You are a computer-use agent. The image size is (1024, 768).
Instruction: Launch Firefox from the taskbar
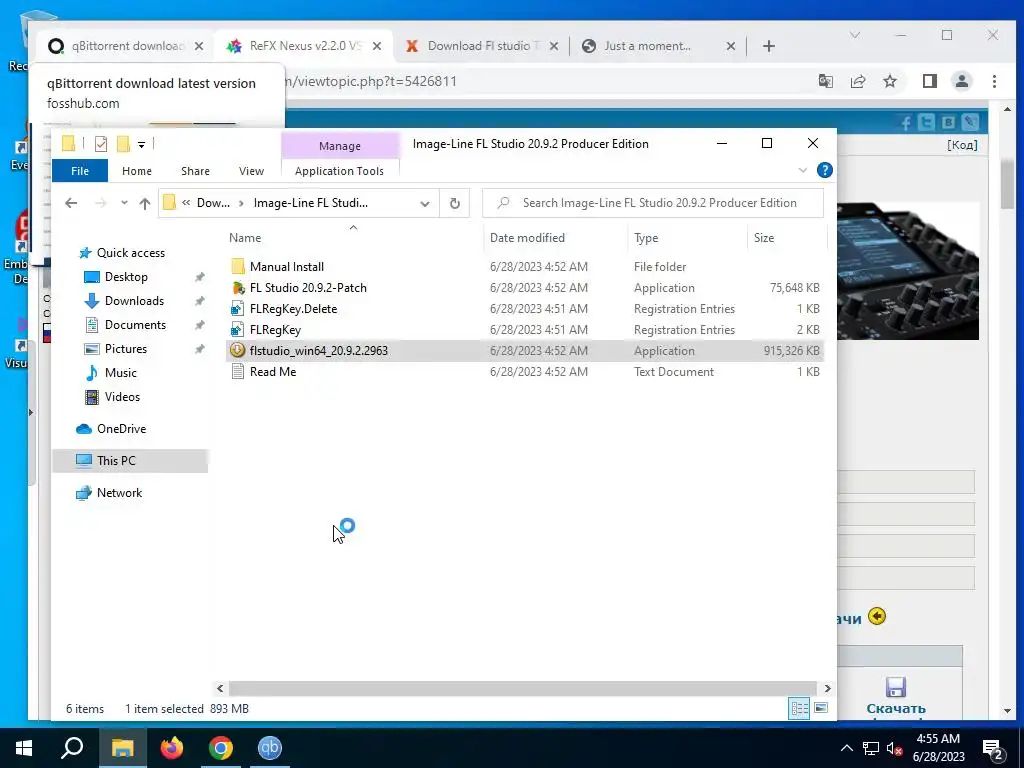(172, 748)
